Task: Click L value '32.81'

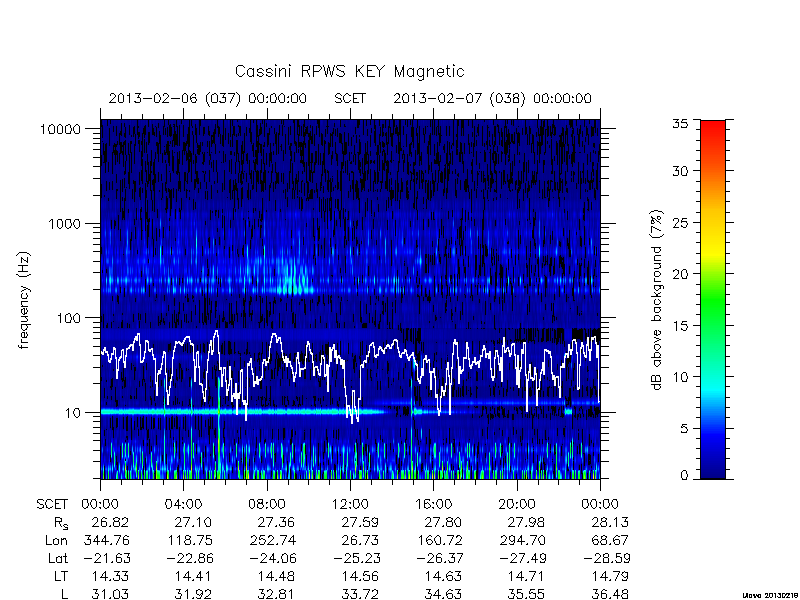Action: (276, 594)
